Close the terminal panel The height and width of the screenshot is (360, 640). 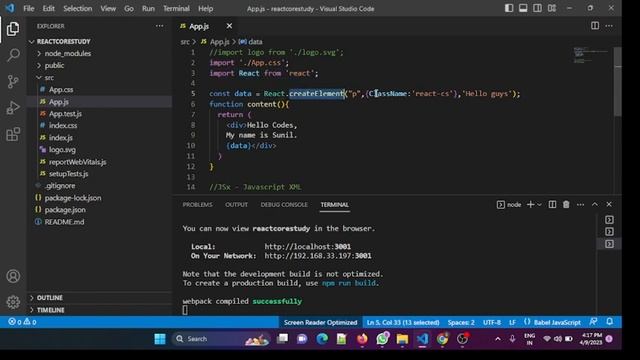tap(609, 204)
